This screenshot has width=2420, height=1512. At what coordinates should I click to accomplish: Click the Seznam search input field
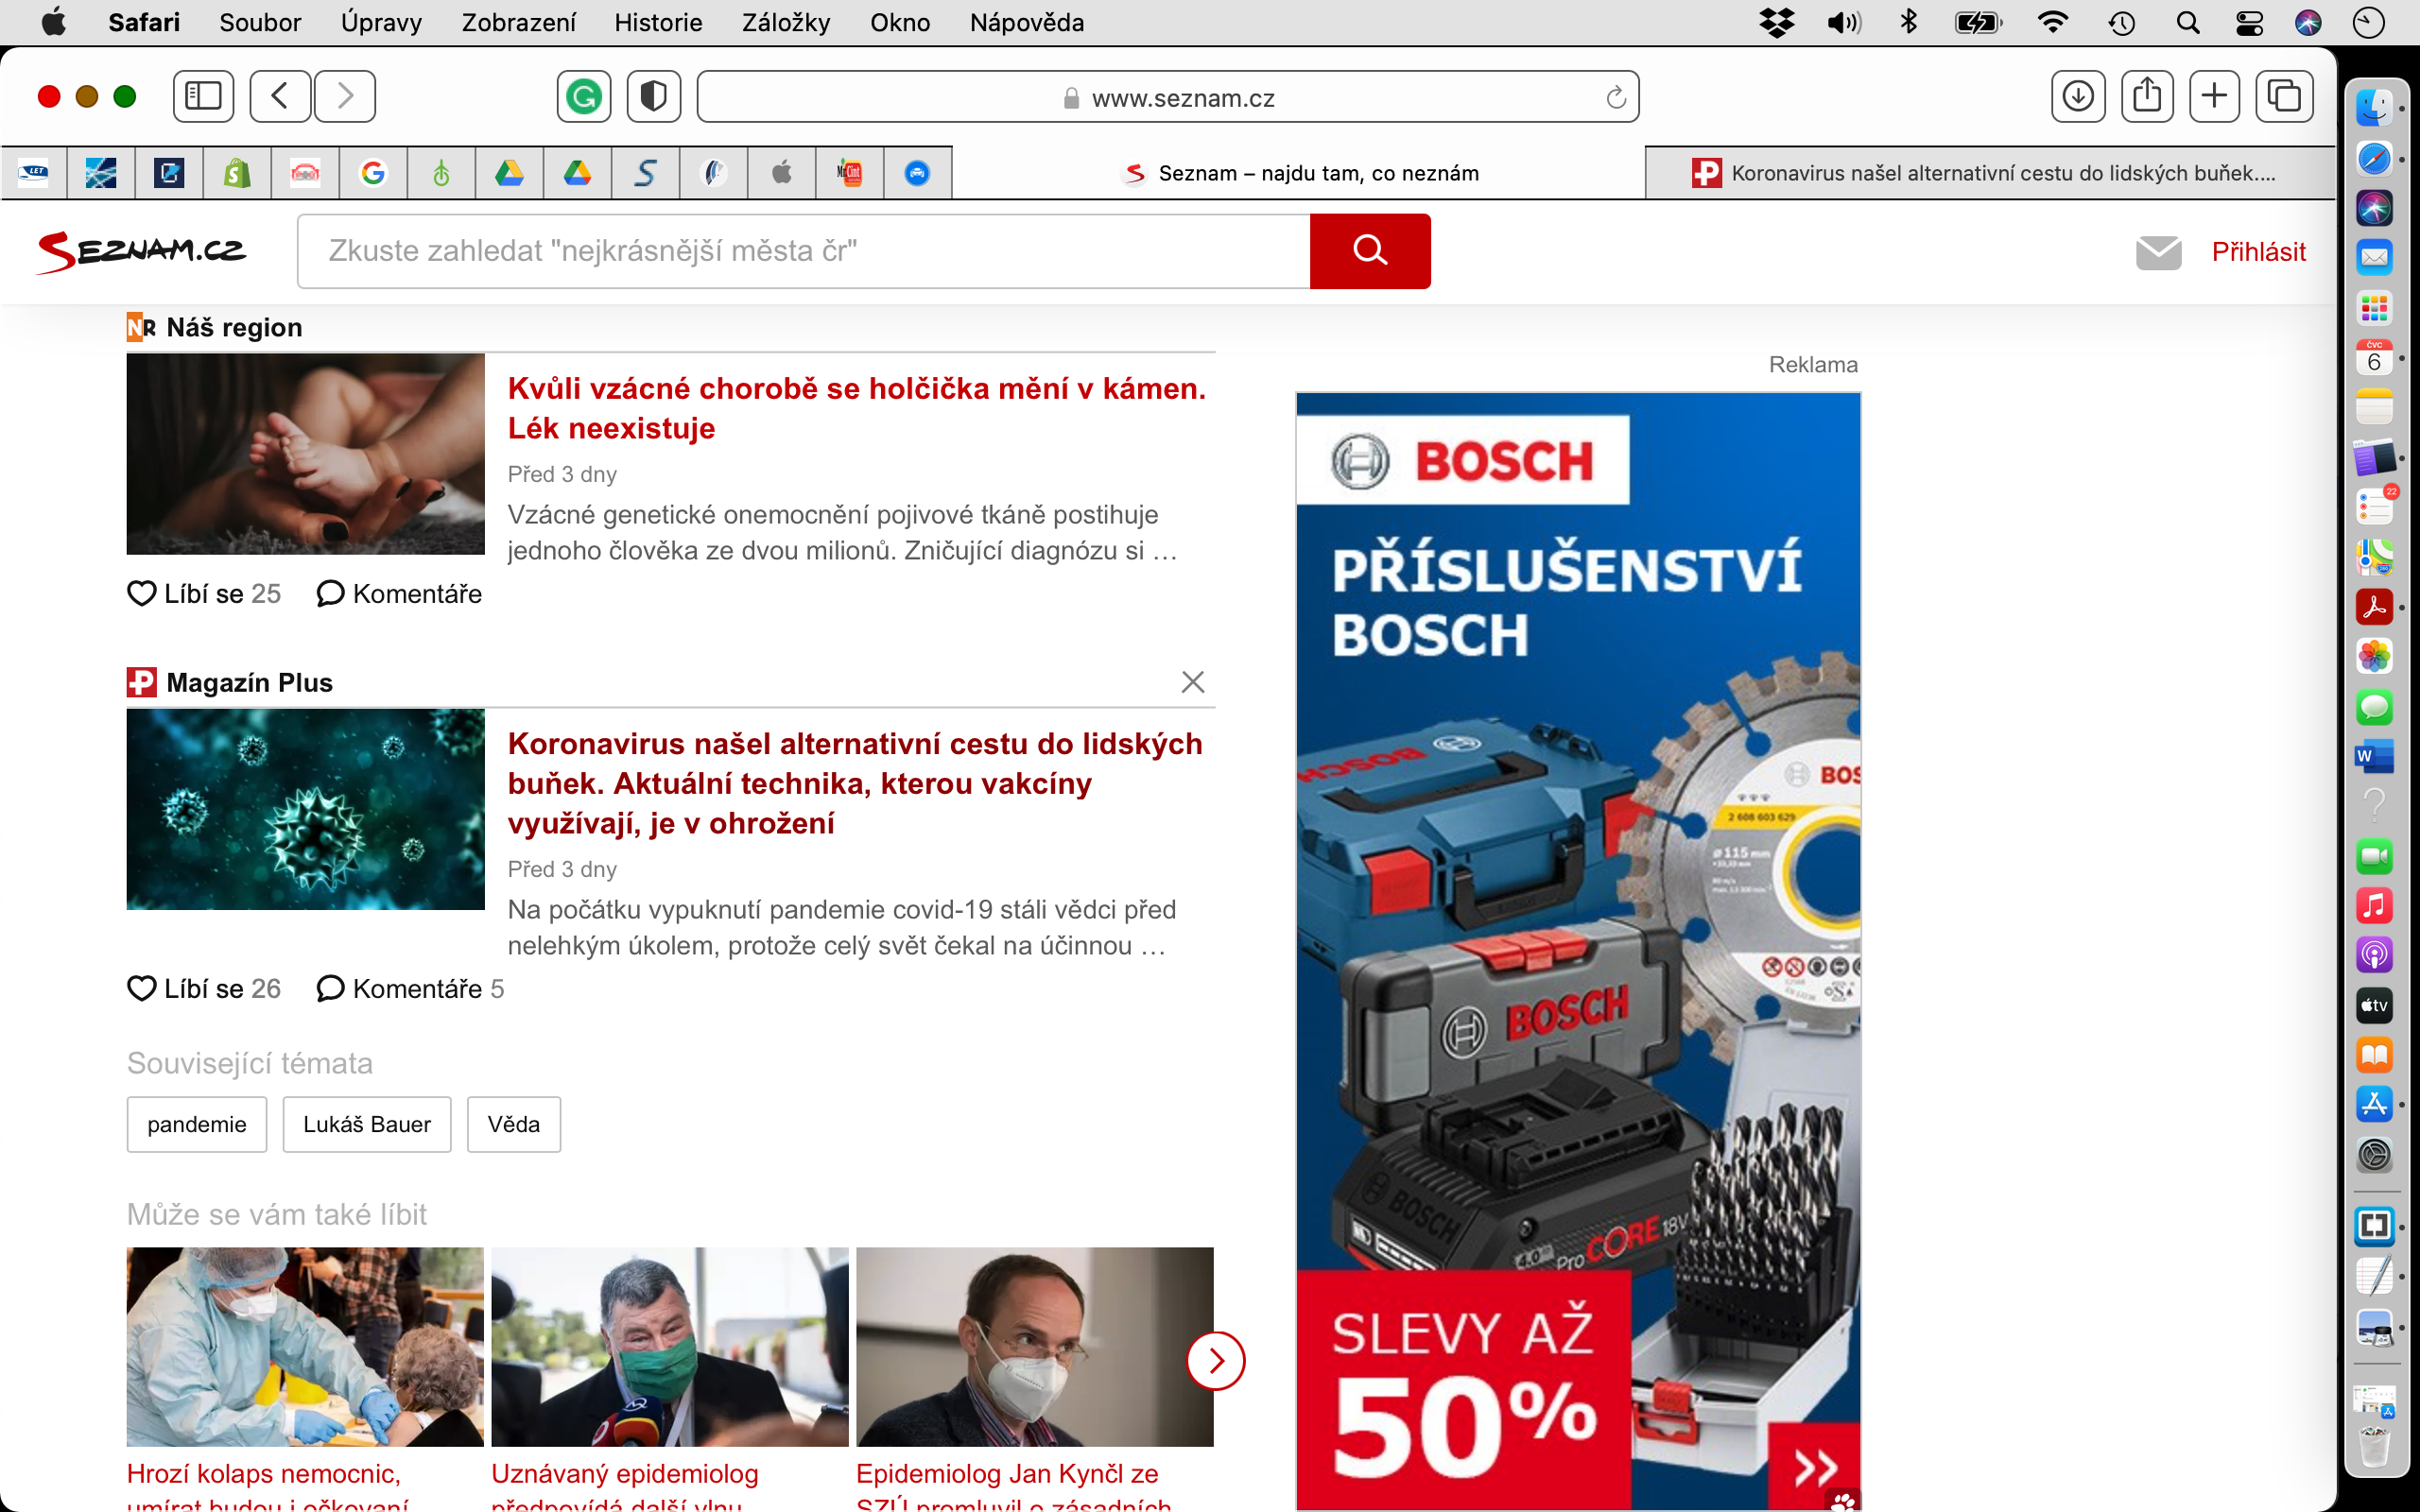(x=803, y=251)
